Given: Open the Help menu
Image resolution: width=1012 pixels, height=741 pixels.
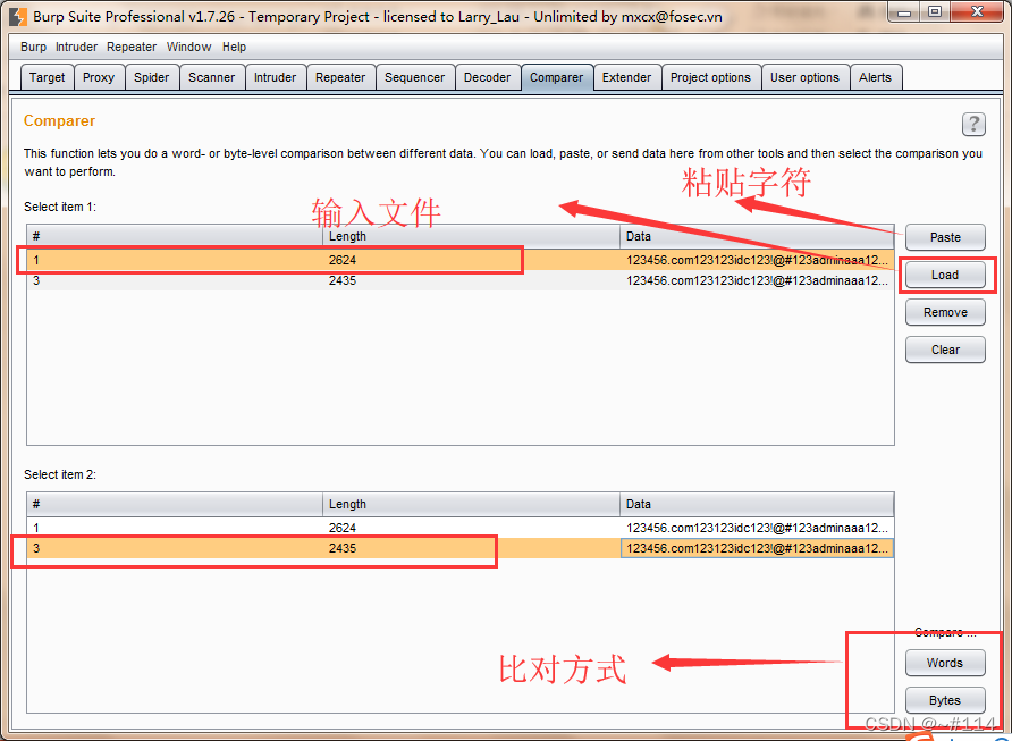Looking at the screenshot, I should 234,46.
